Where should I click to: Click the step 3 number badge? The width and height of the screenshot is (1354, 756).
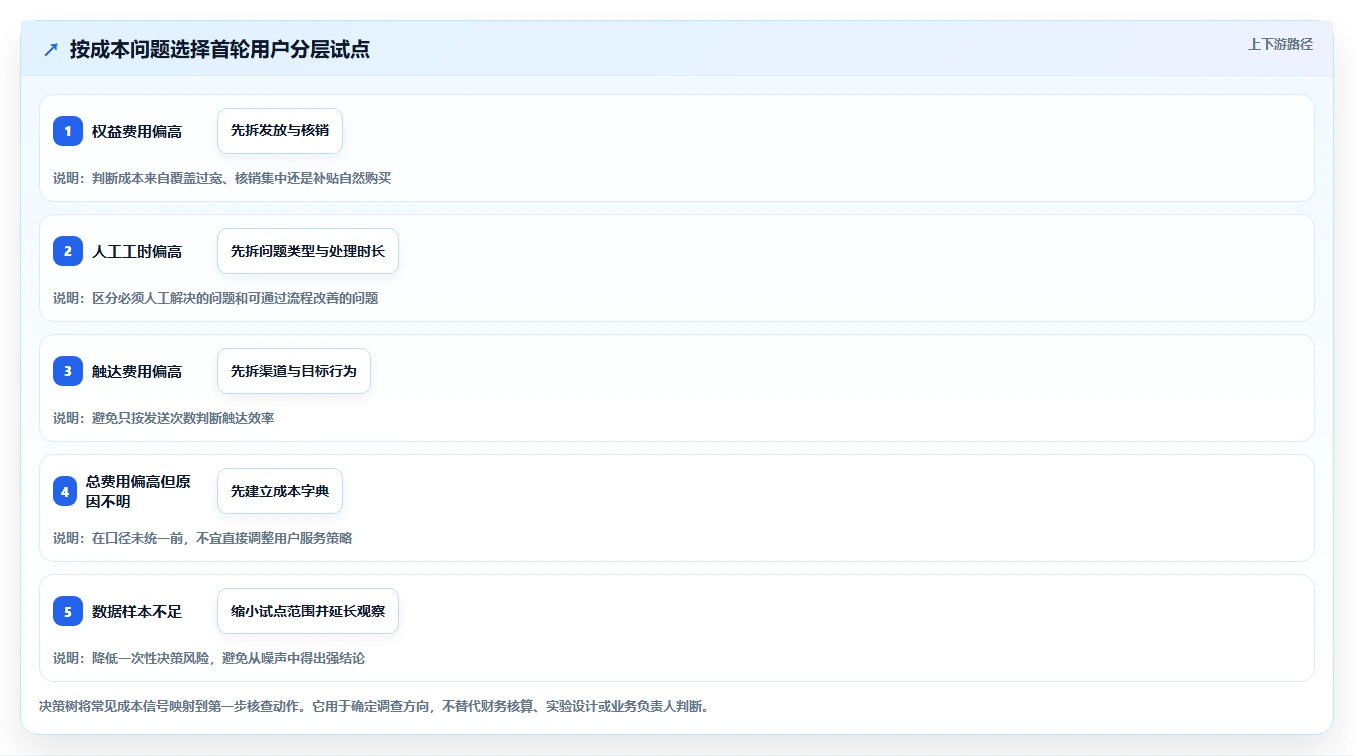click(x=68, y=371)
